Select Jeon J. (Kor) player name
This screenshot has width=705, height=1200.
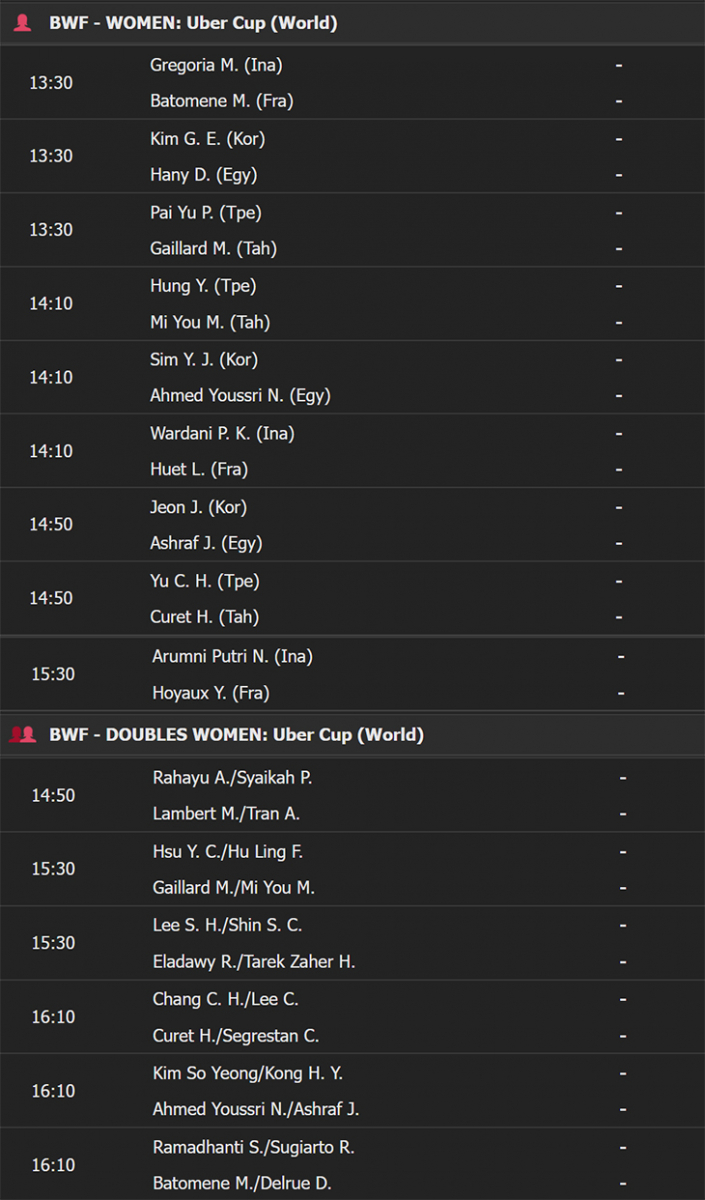pos(199,507)
